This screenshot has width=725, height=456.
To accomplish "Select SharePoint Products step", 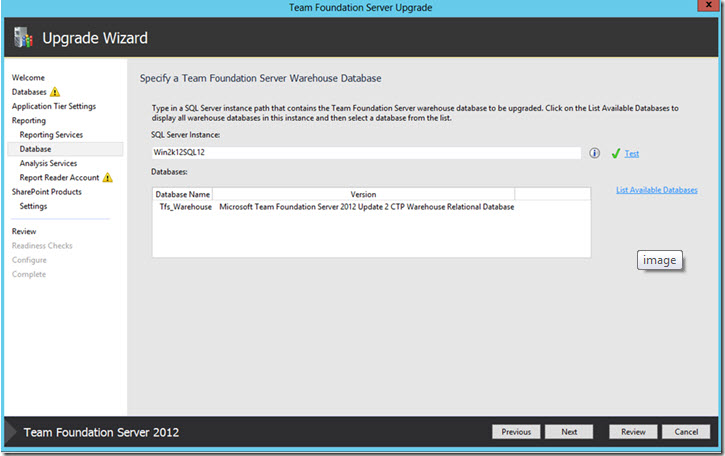I will tap(46, 192).
